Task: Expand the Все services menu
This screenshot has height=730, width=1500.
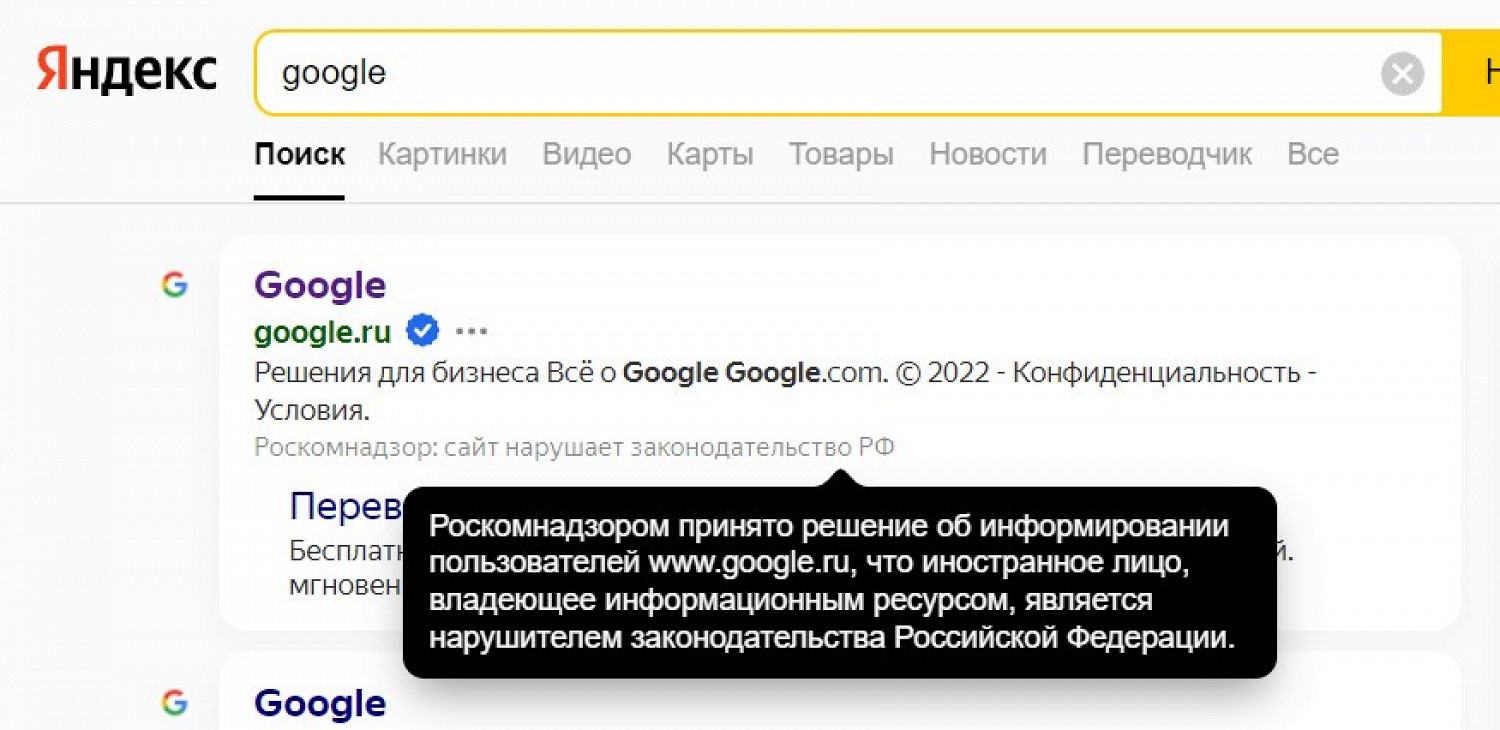Action: [x=1313, y=154]
